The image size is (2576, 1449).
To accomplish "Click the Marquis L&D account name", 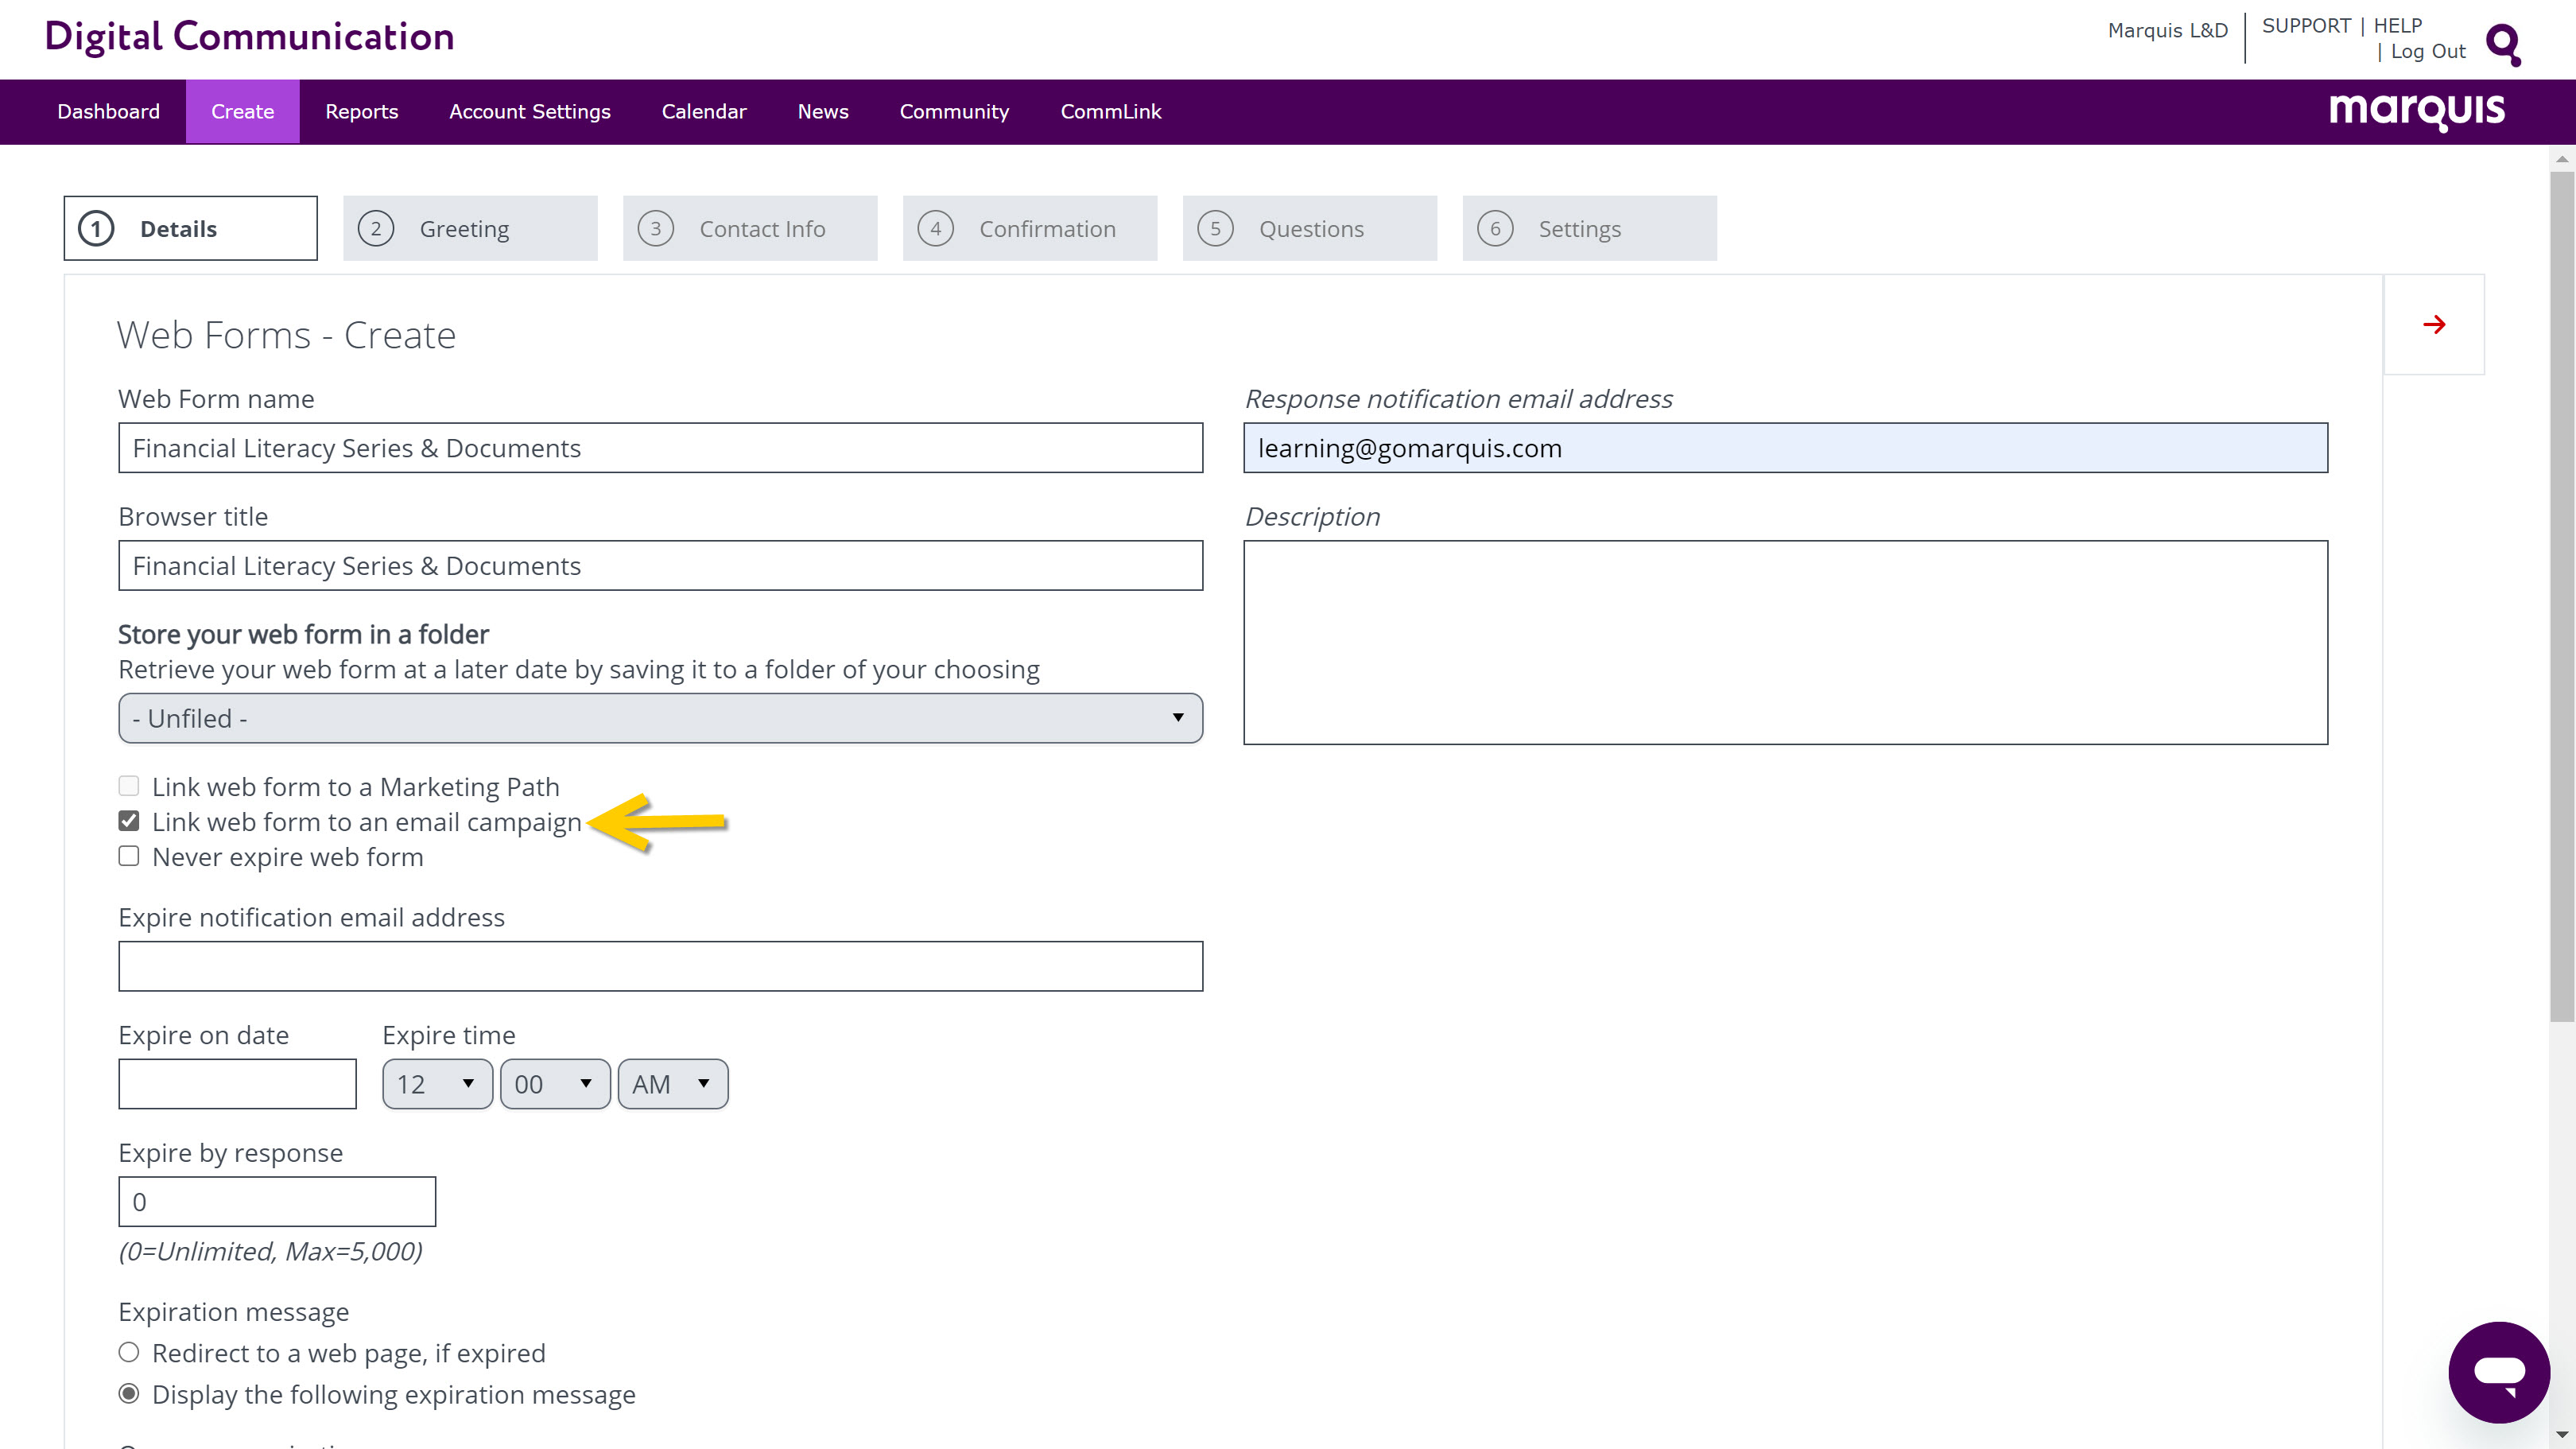I will 2168,30.
